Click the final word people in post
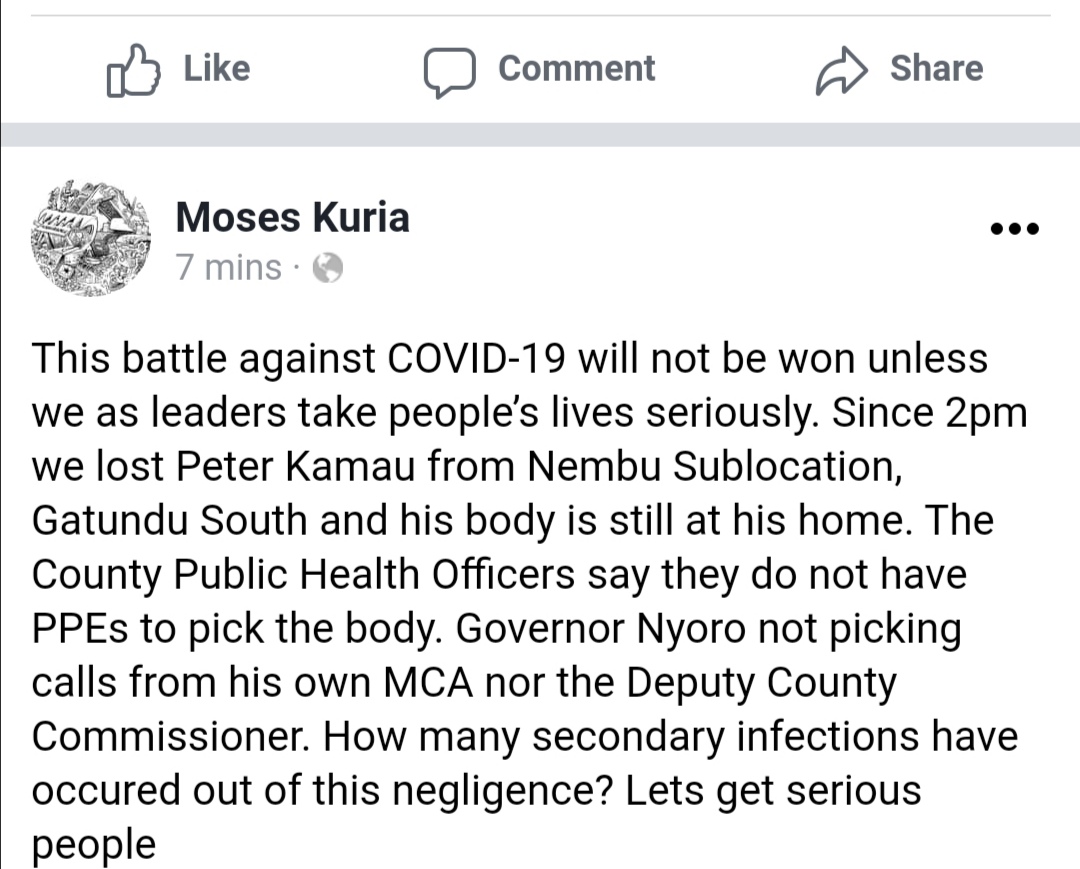1080x869 pixels. click(x=94, y=845)
